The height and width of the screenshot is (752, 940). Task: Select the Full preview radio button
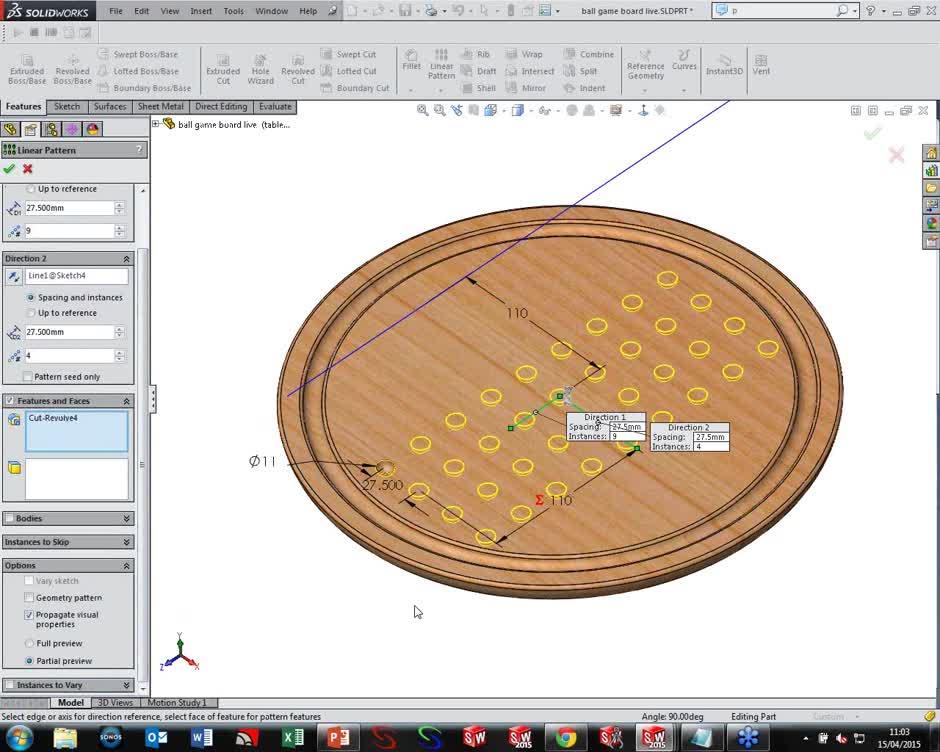click(x=29, y=643)
